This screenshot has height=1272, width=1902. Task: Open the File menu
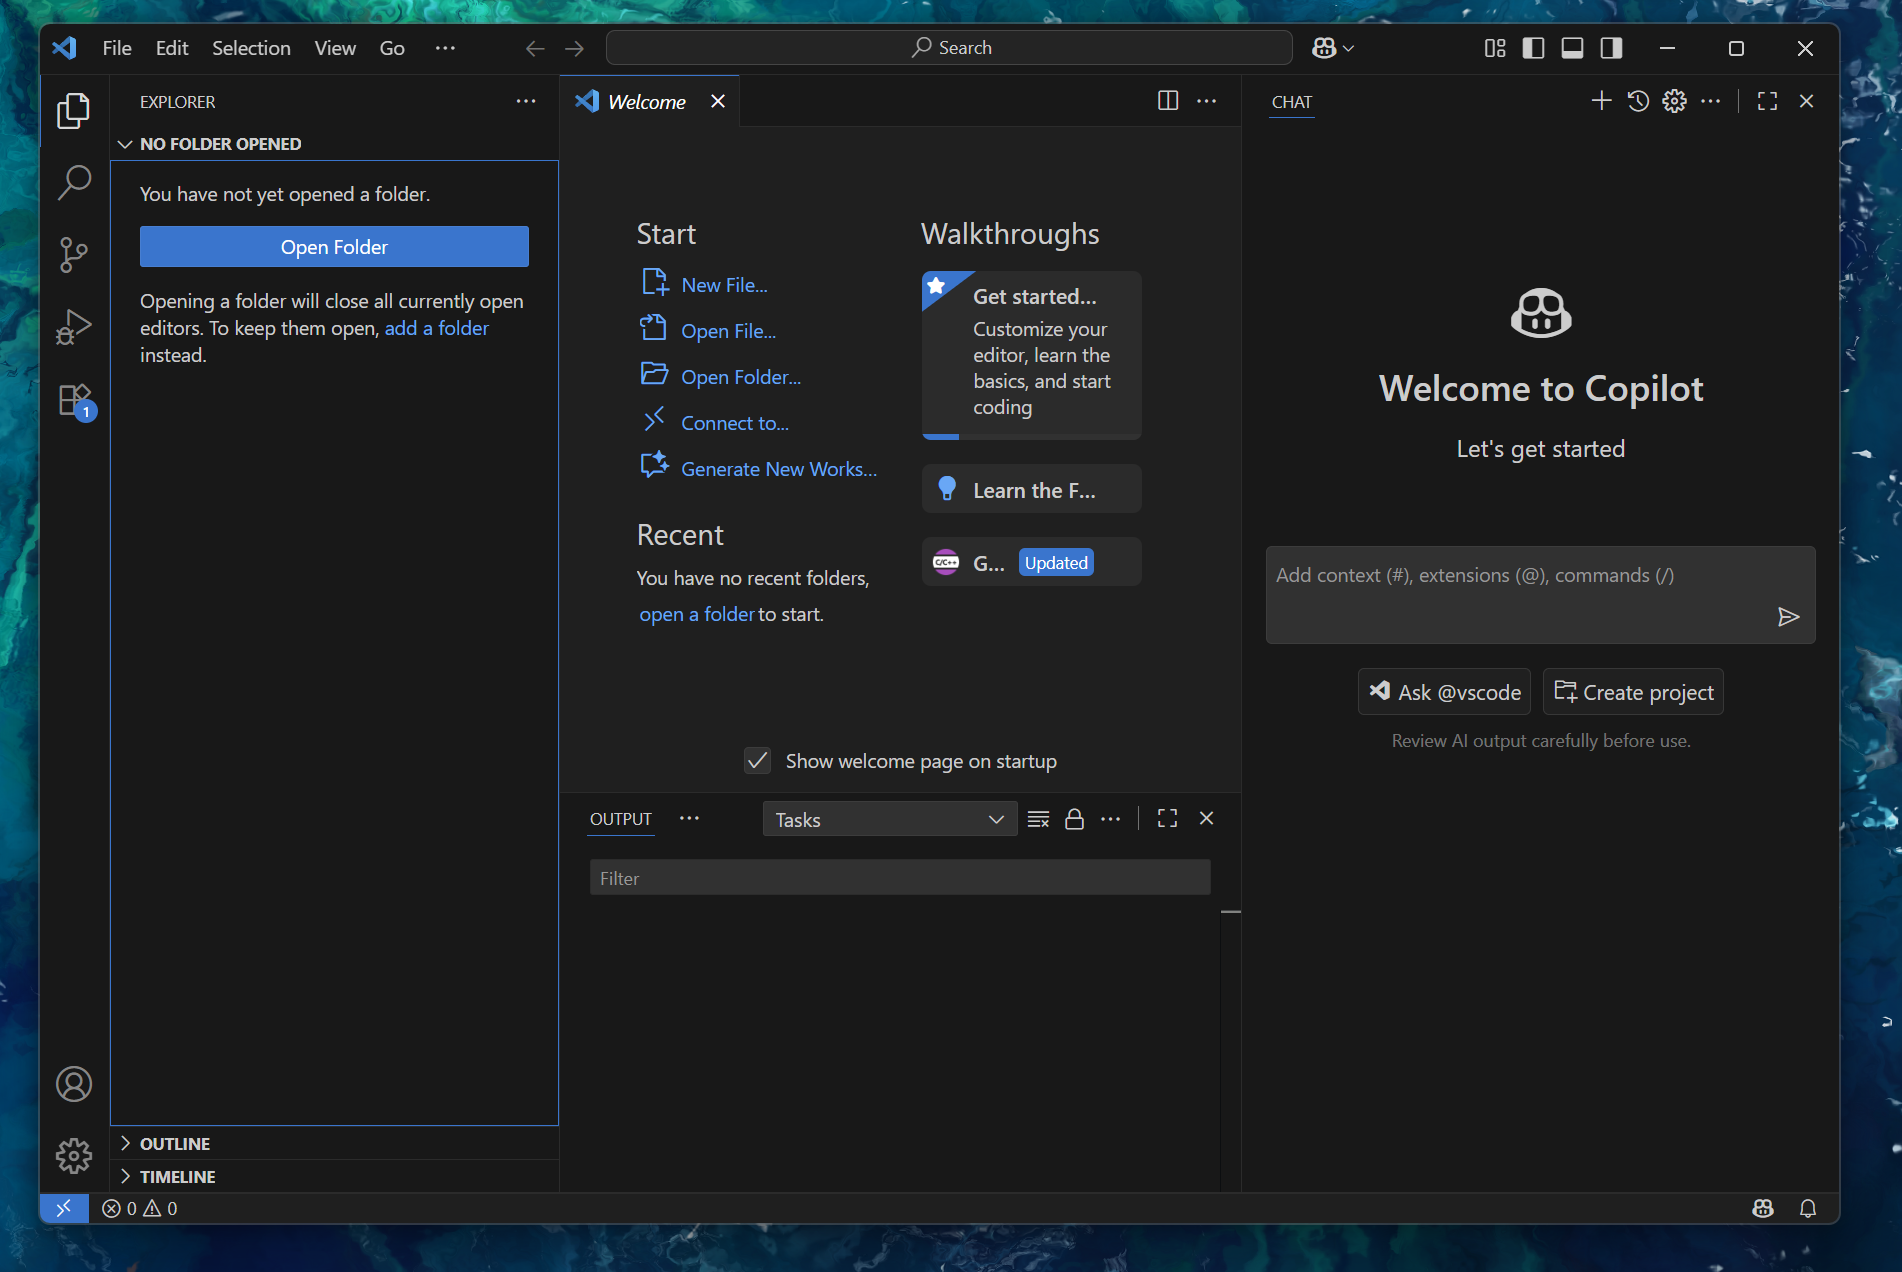pyautogui.click(x=117, y=48)
